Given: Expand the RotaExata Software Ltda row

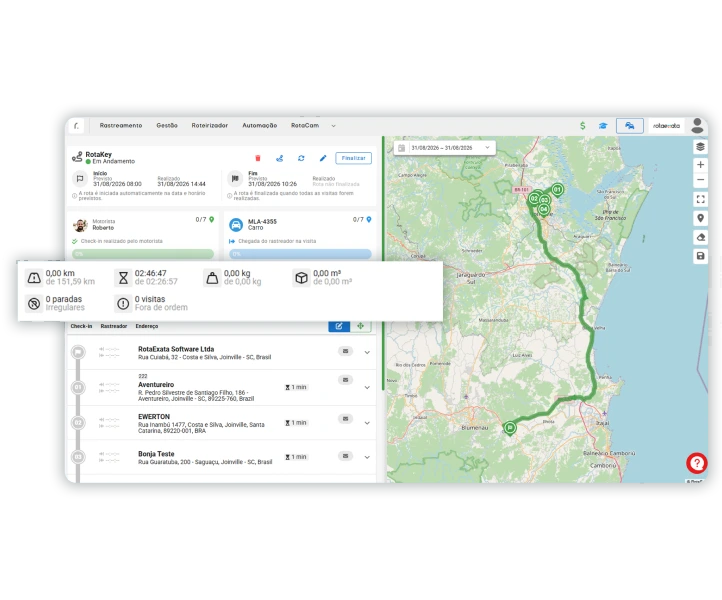Looking at the screenshot, I should (x=367, y=352).
